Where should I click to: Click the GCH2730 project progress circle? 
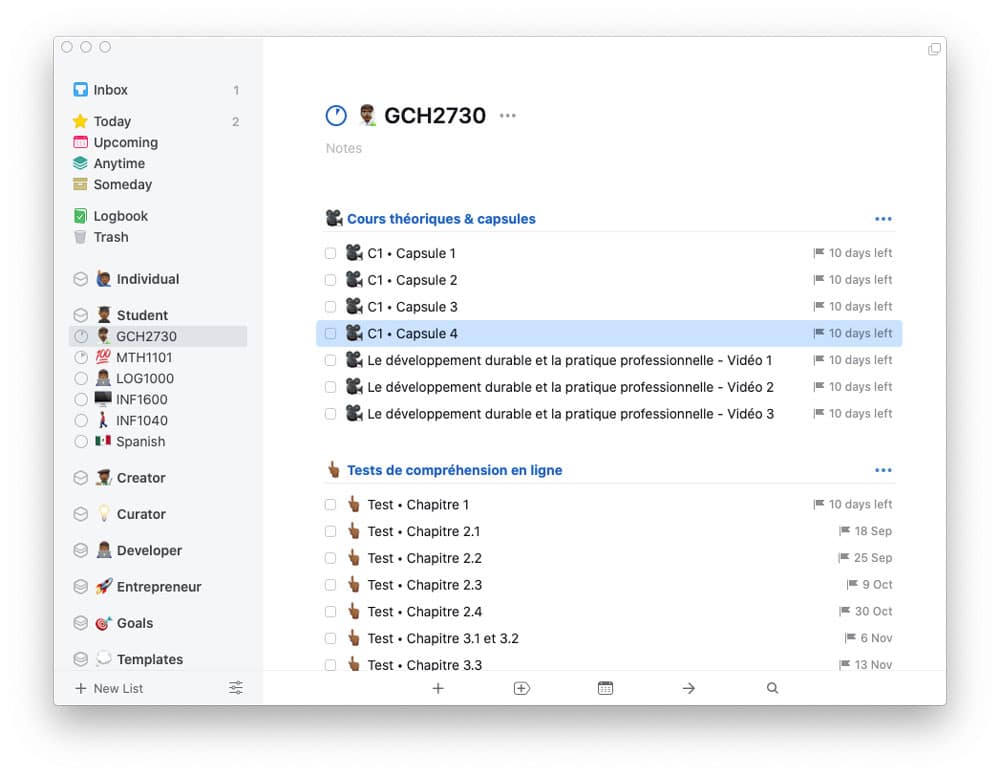[336, 115]
